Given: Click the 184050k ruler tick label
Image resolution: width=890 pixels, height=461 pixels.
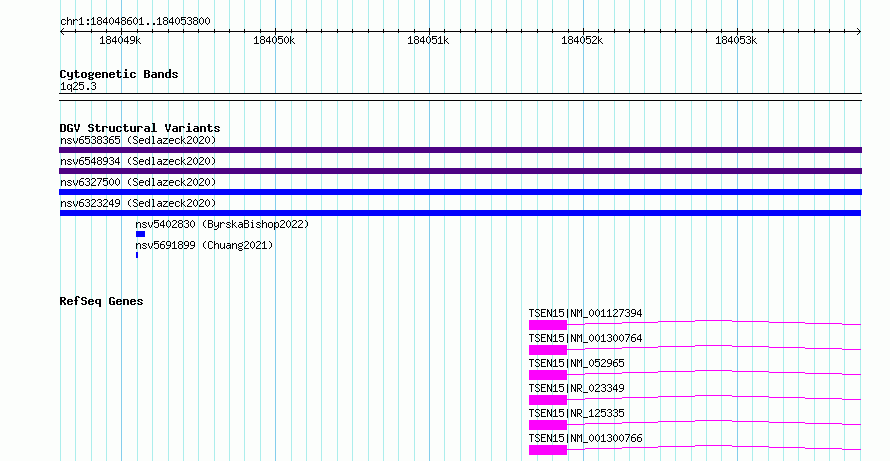Looking at the screenshot, I should point(274,40).
